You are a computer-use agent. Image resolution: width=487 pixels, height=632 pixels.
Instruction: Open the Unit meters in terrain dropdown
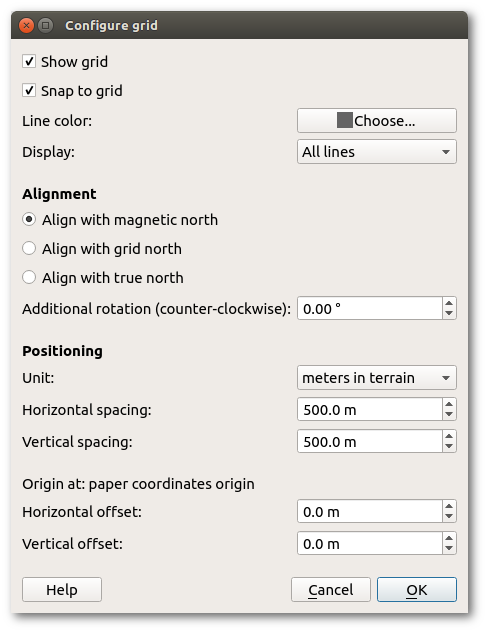click(377, 378)
